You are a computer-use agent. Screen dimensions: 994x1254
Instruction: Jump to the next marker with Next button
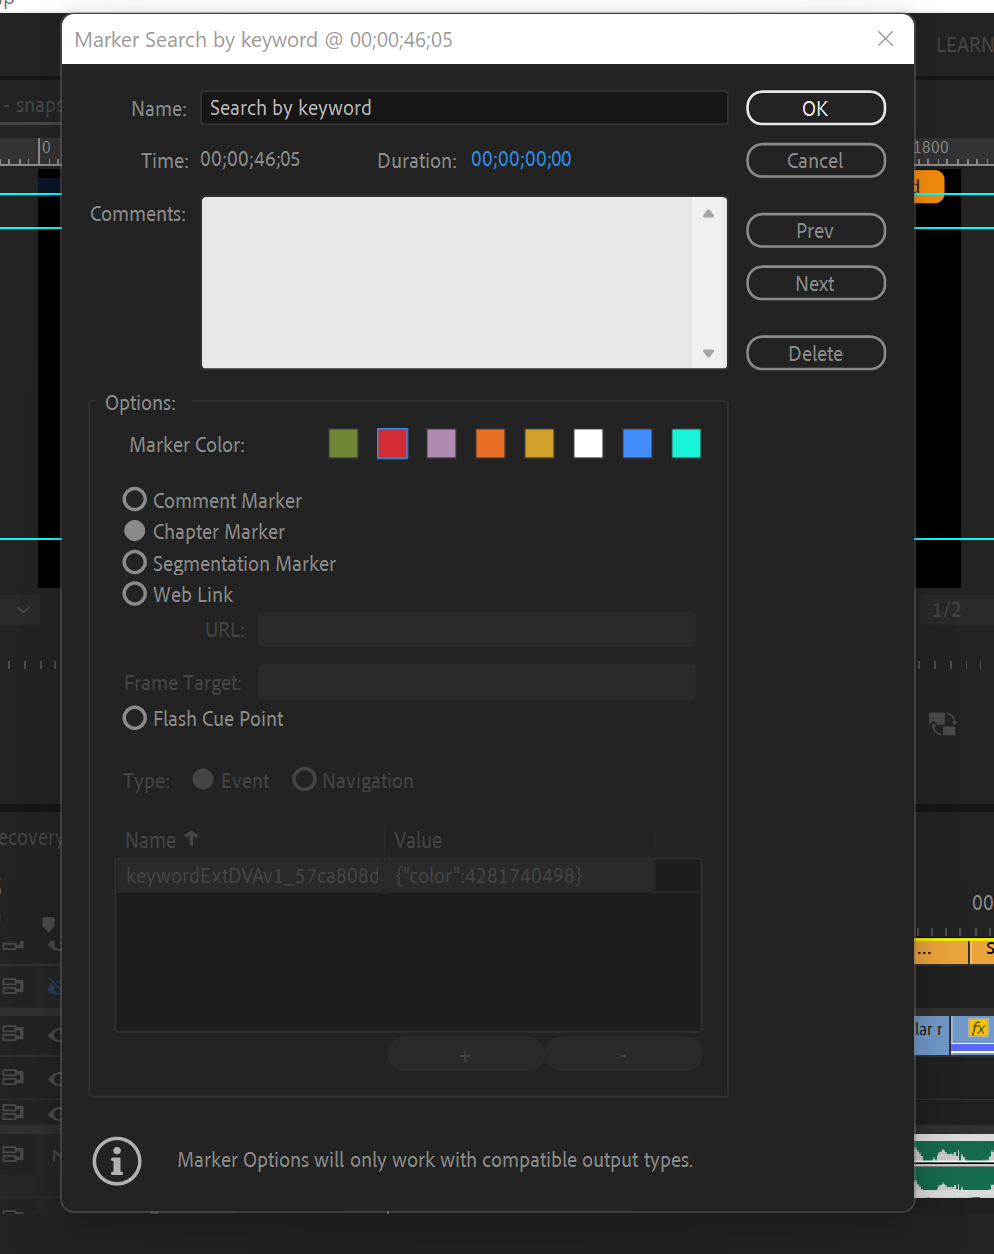point(815,283)
